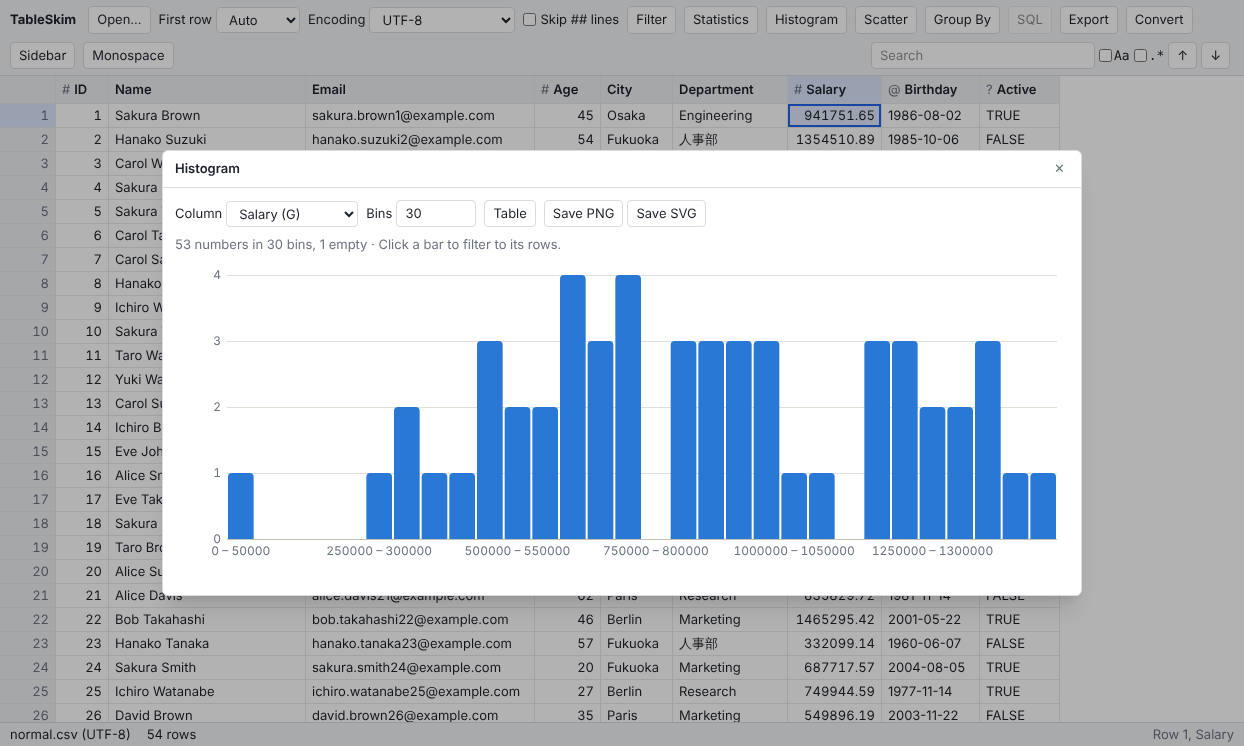Toggle the Sidebar button
The width and height of the screenshot is (1244, 746).
[x=43, y=56]
